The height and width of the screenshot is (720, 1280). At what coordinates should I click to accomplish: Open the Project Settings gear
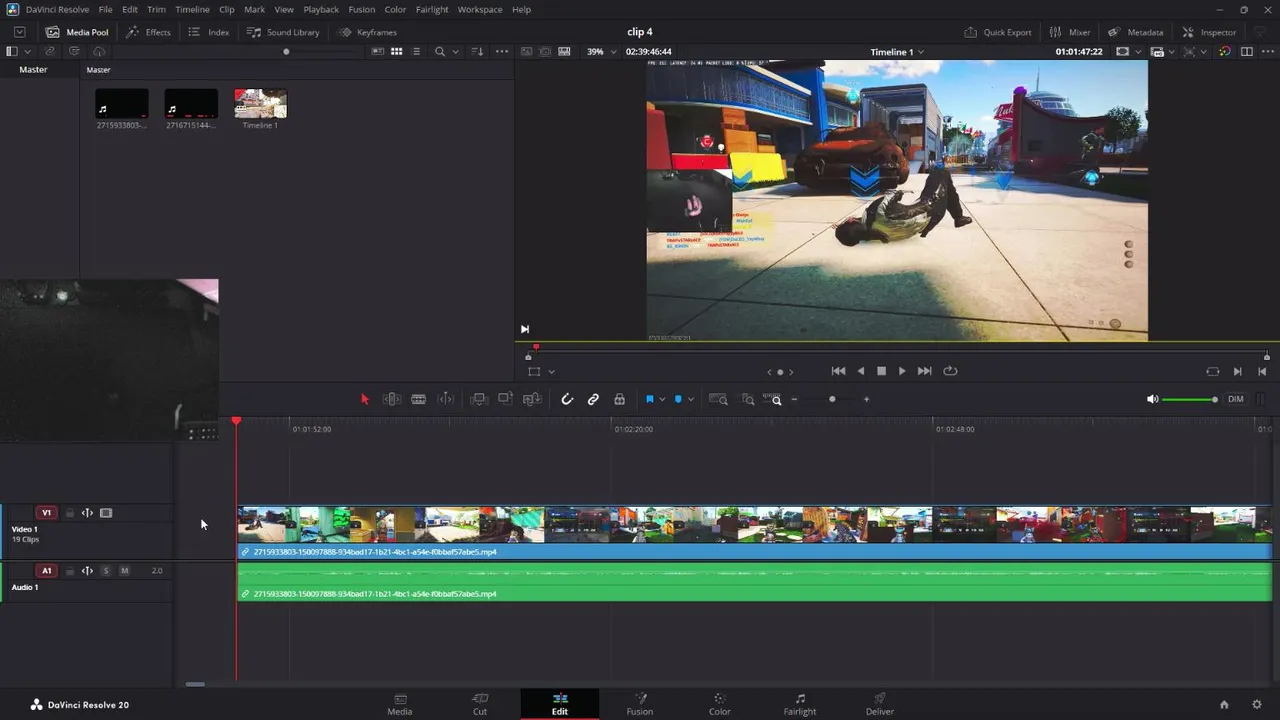1257,704
